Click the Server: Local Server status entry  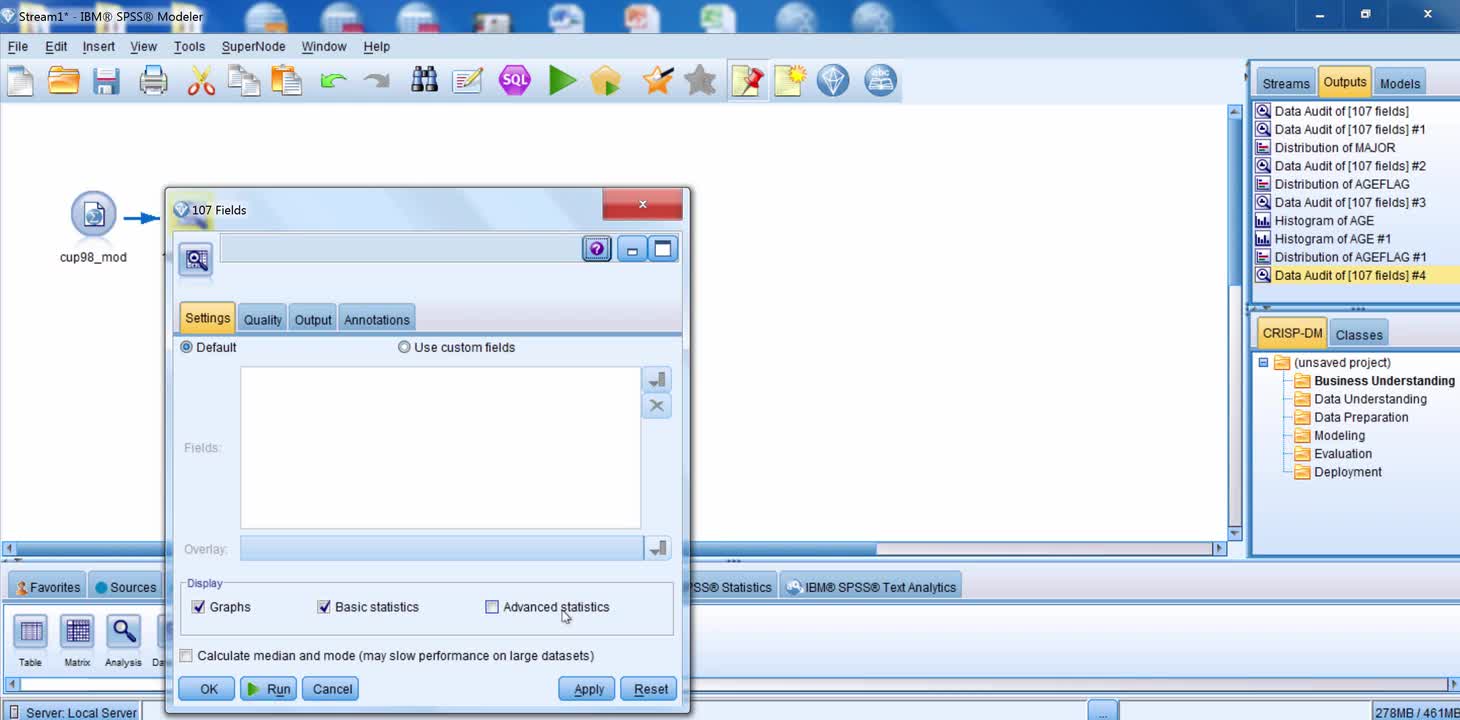[x=73, y=713]
